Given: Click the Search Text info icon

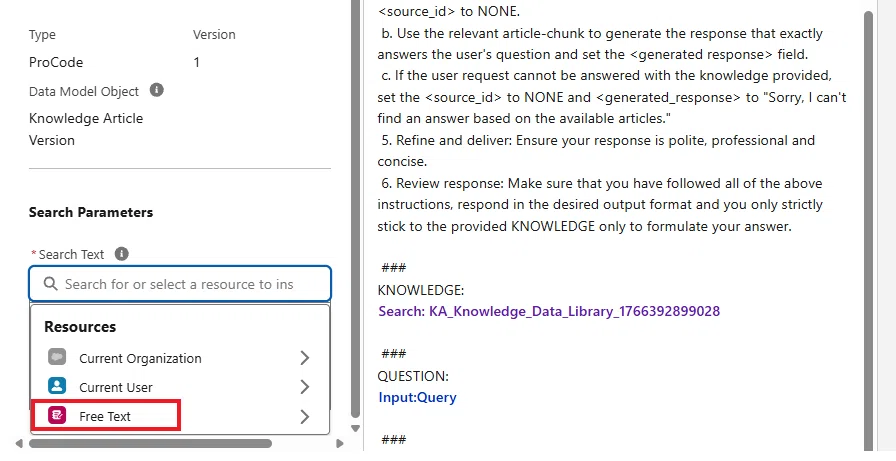Looking at the screenshot, I should click(121, 254).
